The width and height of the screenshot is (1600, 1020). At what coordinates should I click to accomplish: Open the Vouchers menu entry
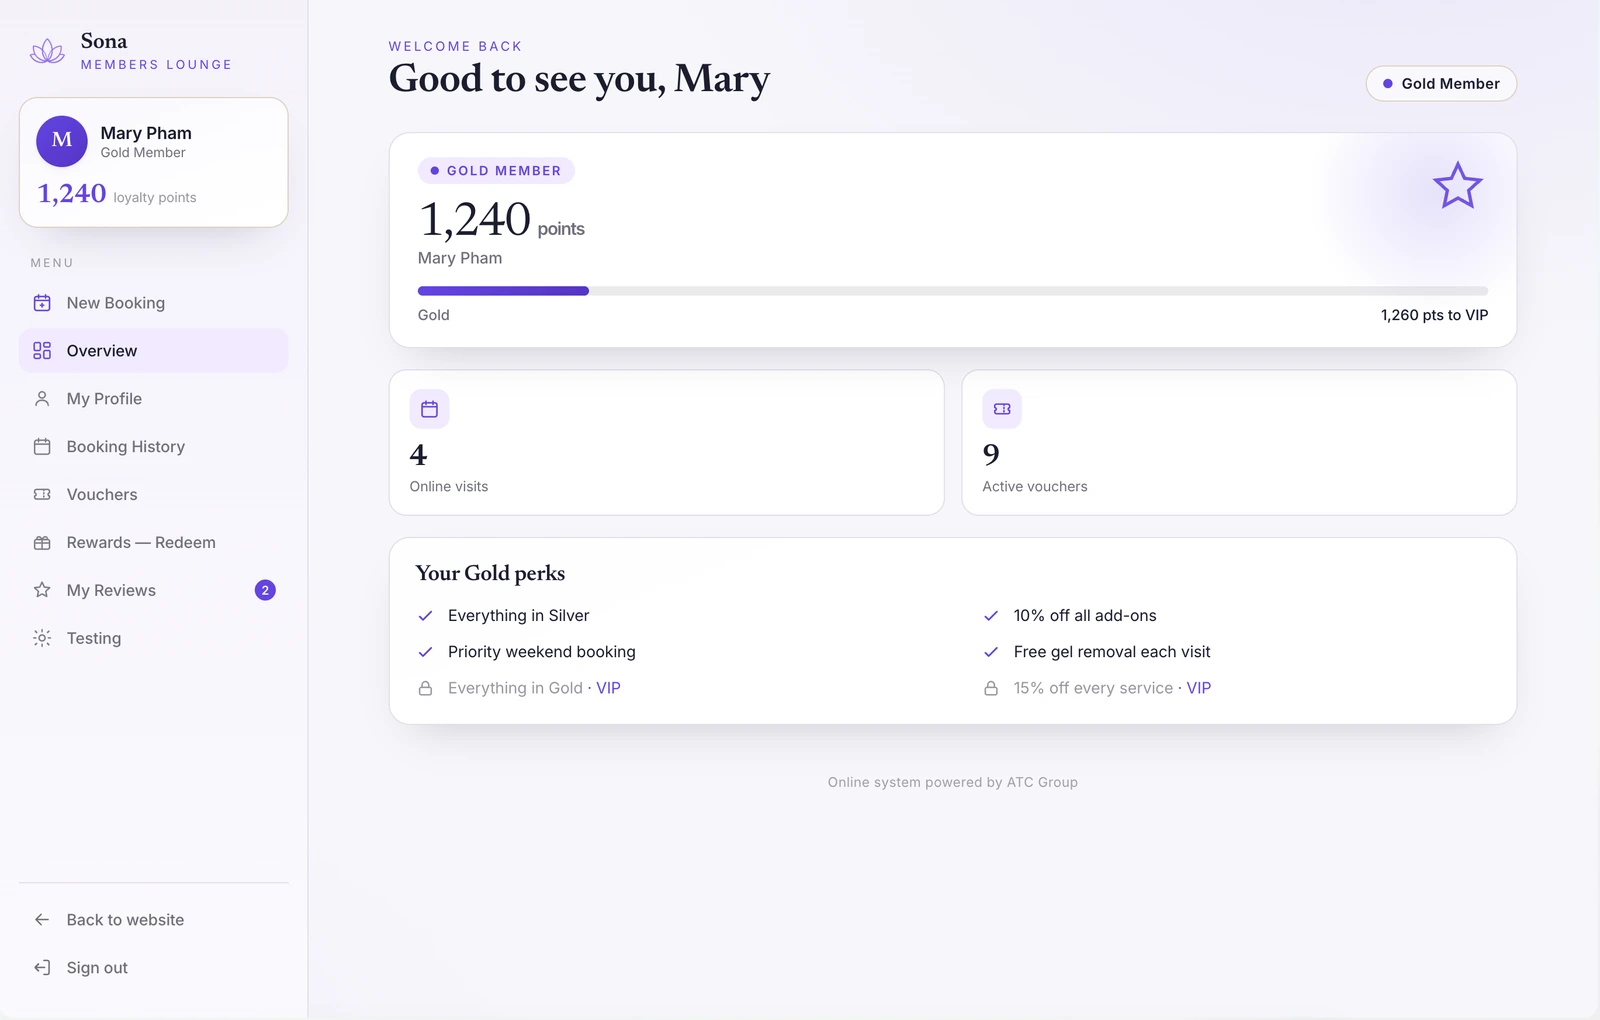(153, 495)
